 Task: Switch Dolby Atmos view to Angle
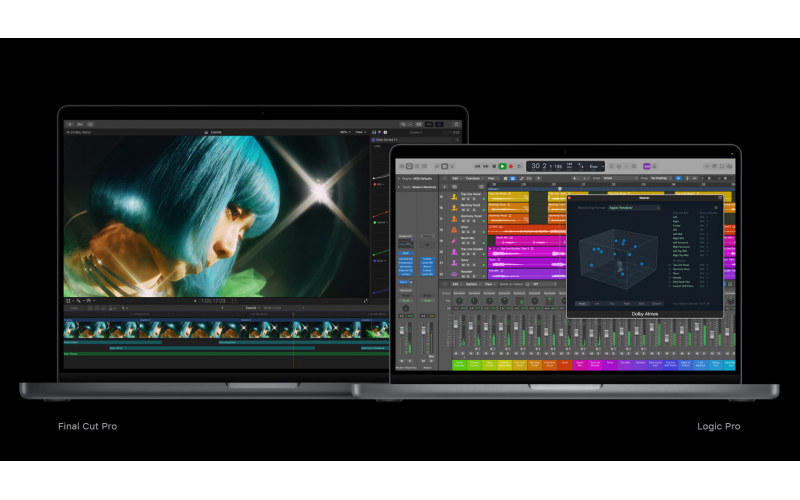point(582,304)
